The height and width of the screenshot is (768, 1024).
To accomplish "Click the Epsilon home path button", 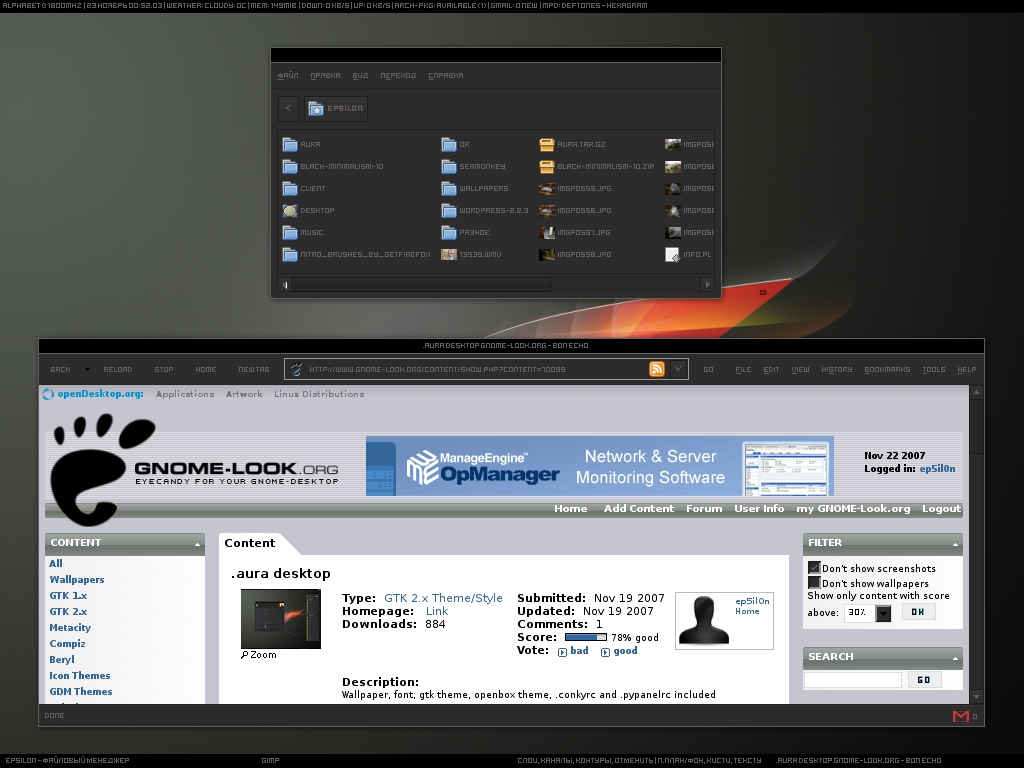I will pyautogui.click(x=336, y=108).
